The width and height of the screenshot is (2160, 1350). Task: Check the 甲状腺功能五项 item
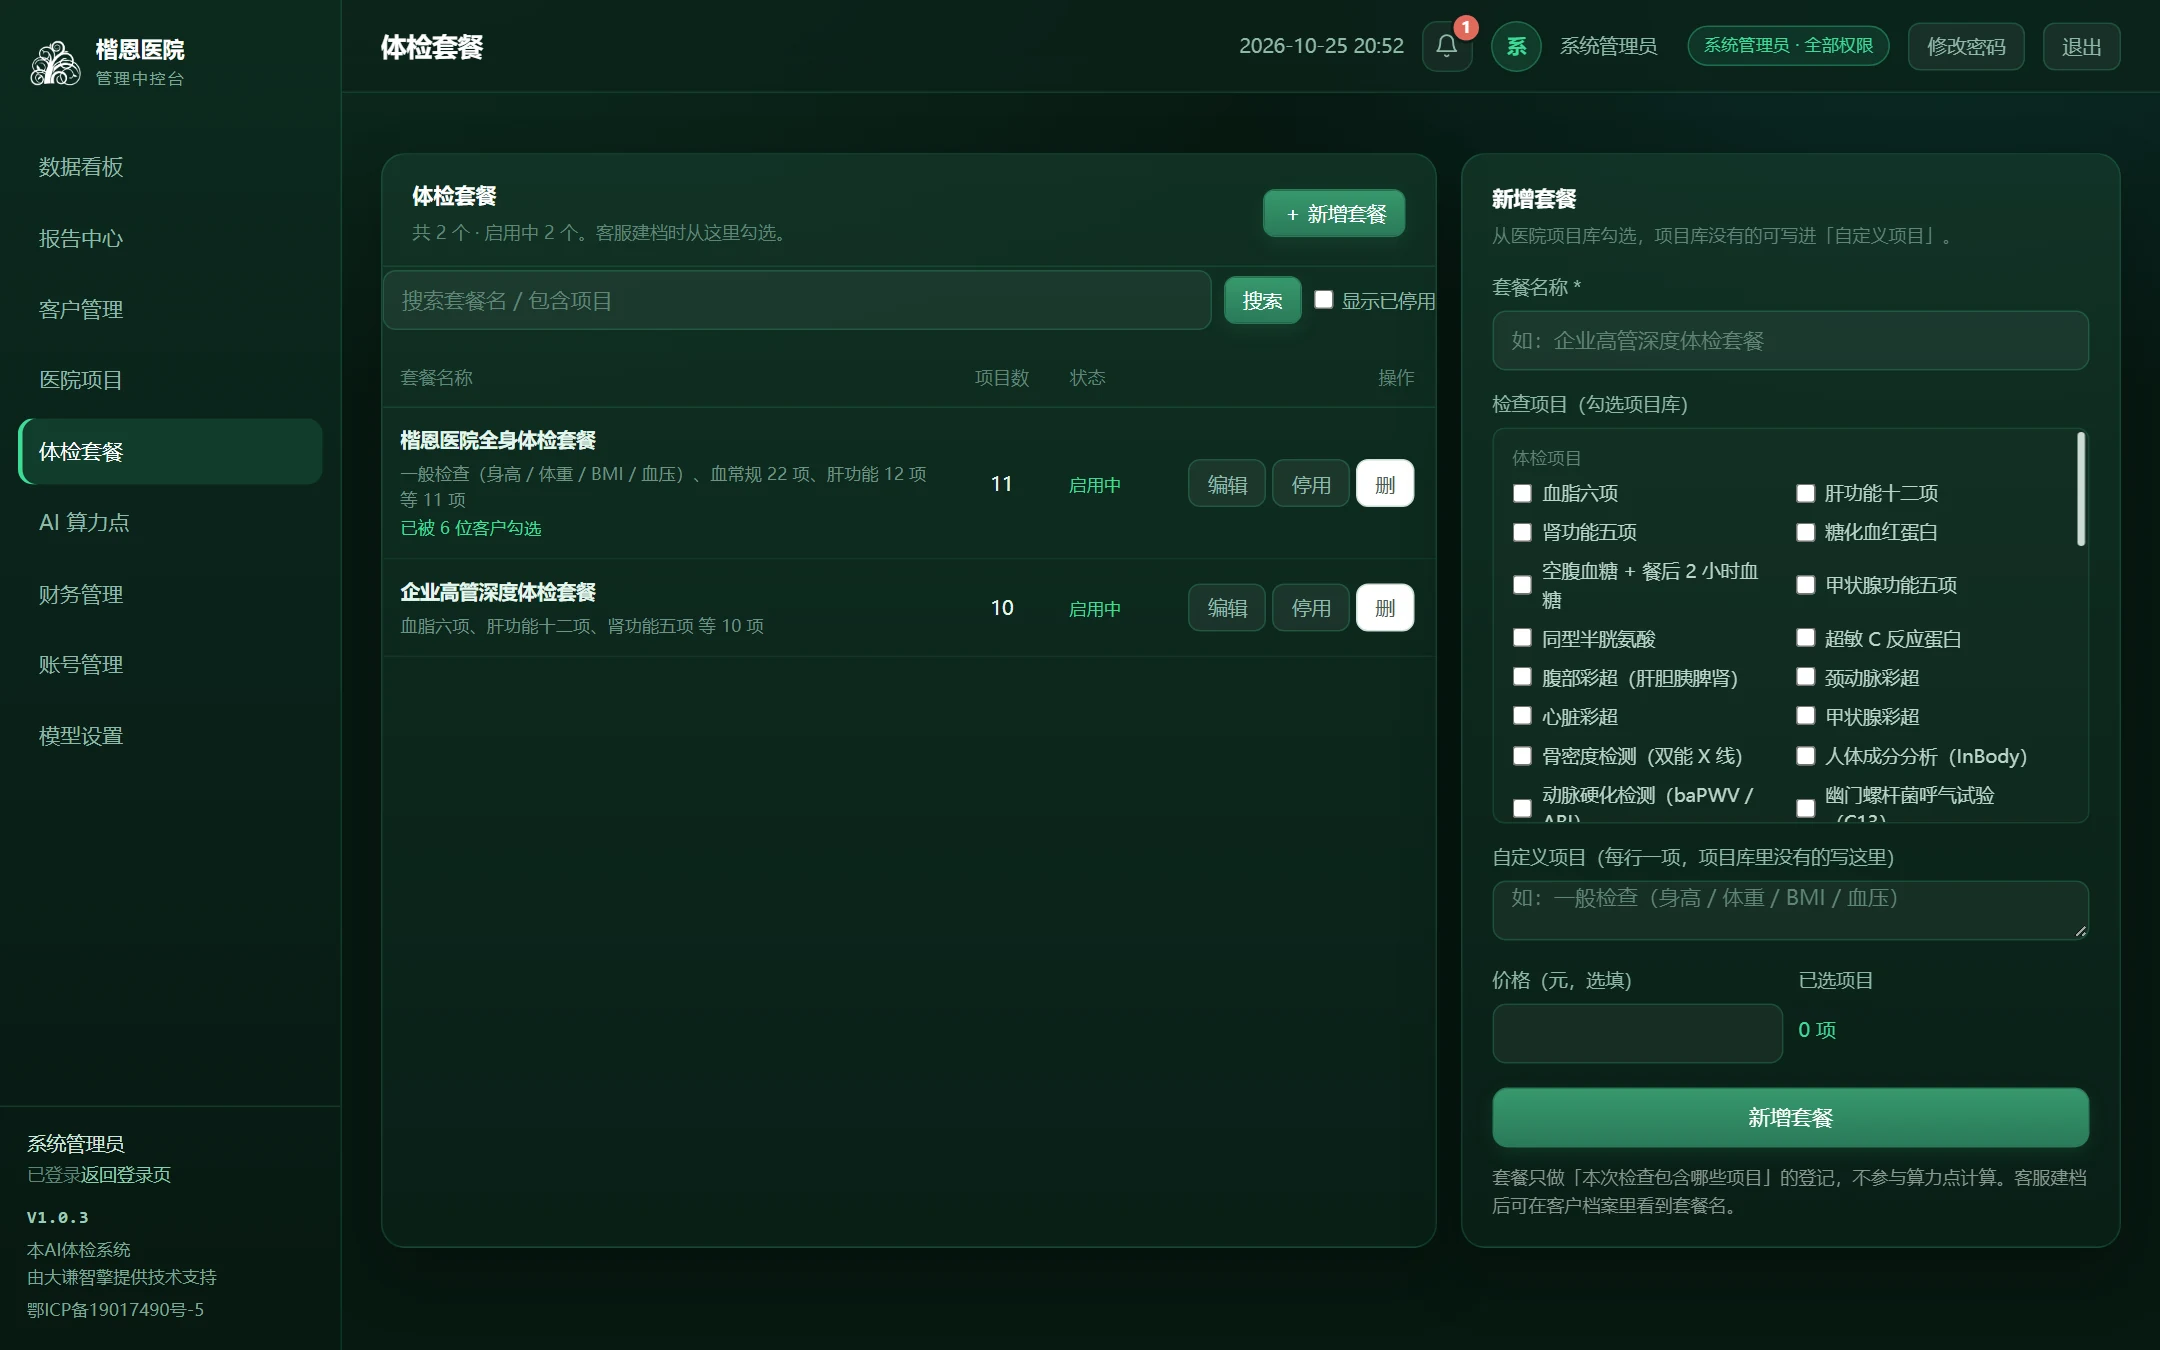(x=1805, y=585)
